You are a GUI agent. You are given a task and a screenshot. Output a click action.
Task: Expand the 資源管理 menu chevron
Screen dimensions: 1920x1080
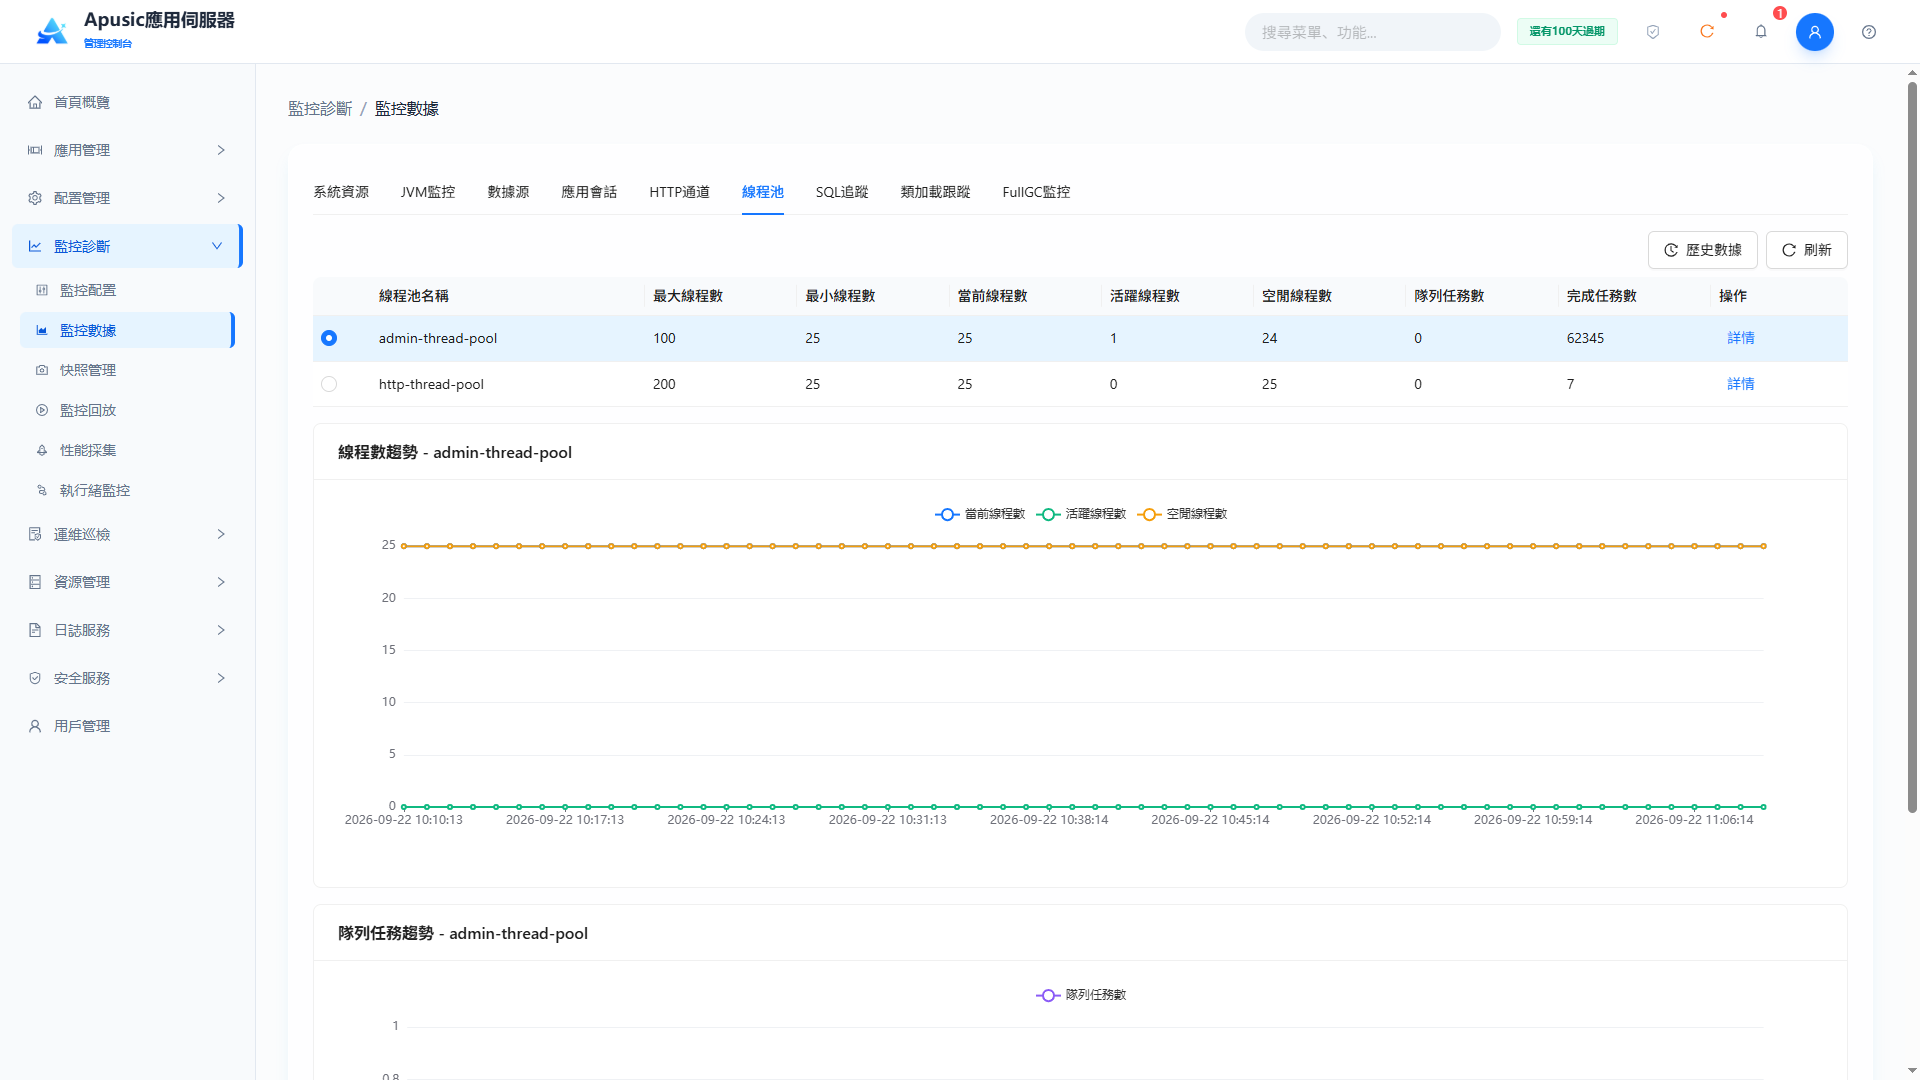[221, 582]
